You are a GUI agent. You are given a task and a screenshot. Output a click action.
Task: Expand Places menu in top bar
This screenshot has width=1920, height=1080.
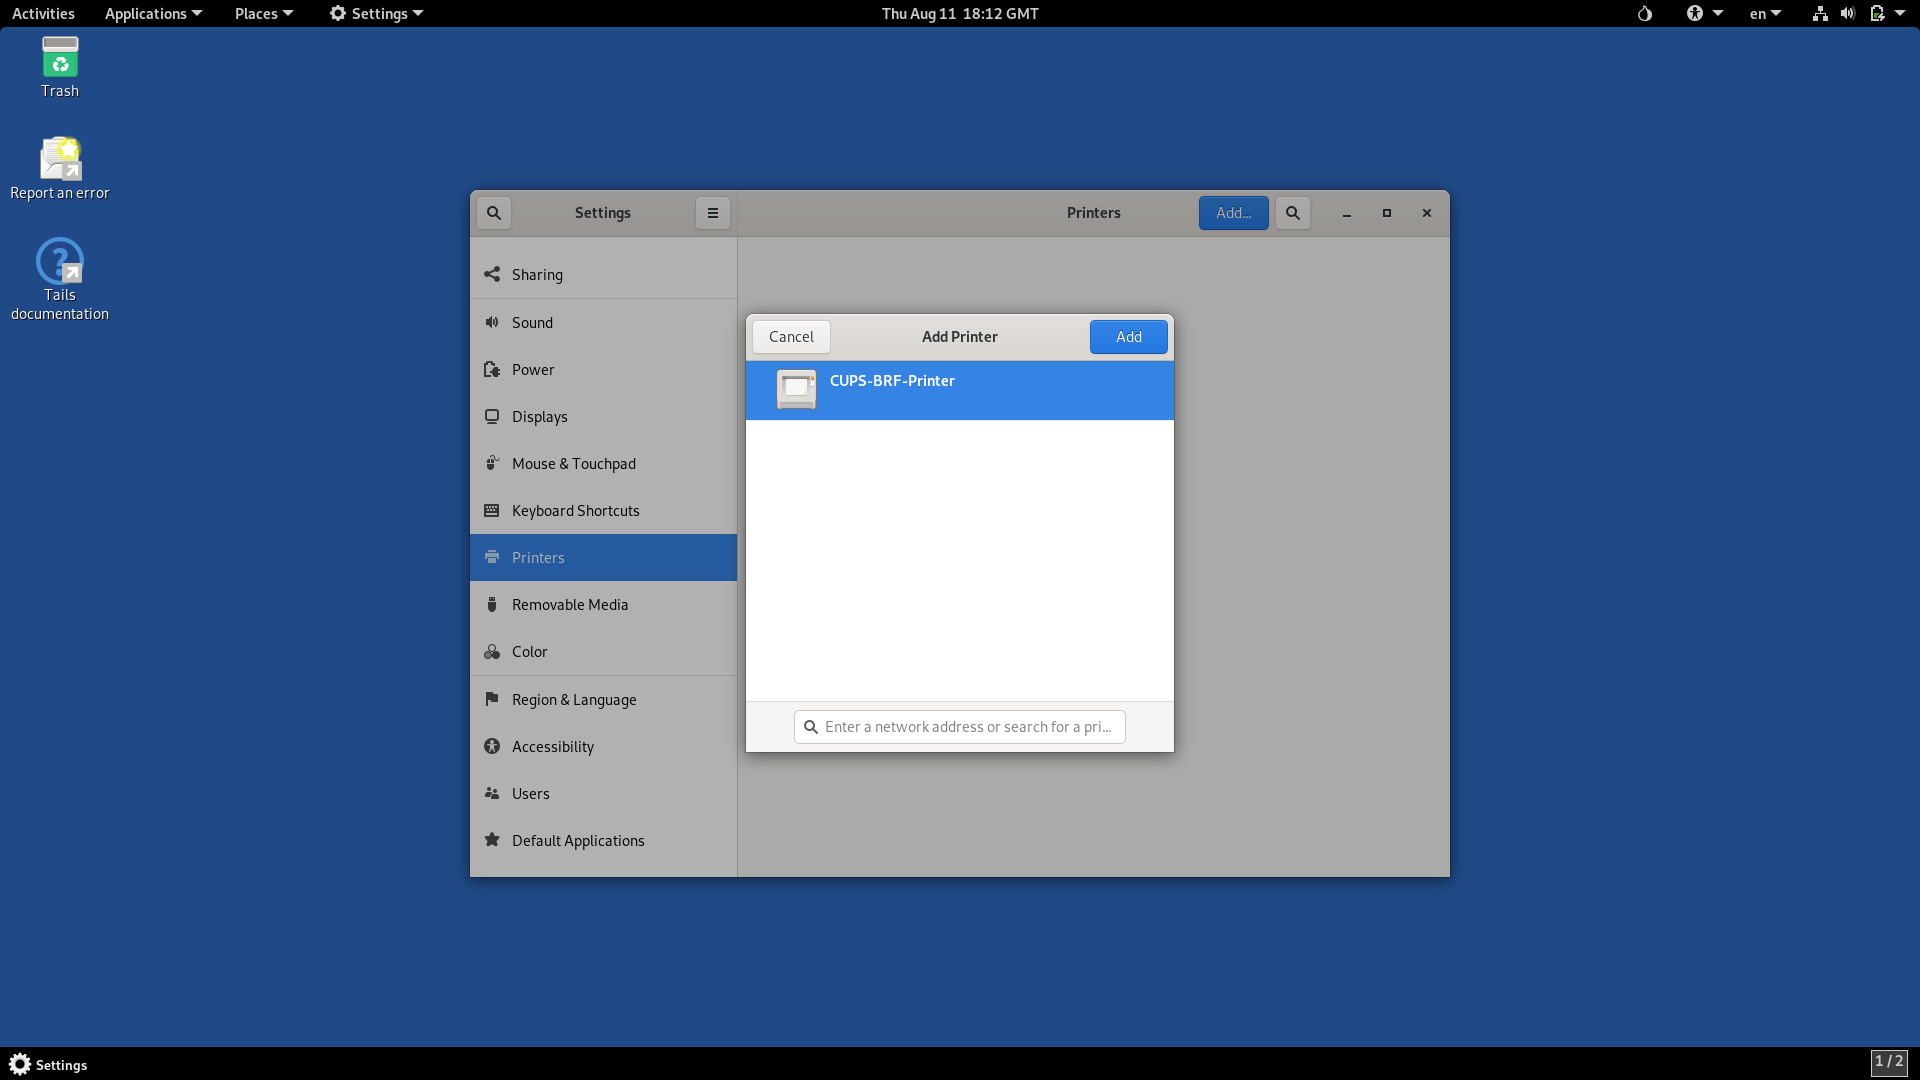(260, 13)
